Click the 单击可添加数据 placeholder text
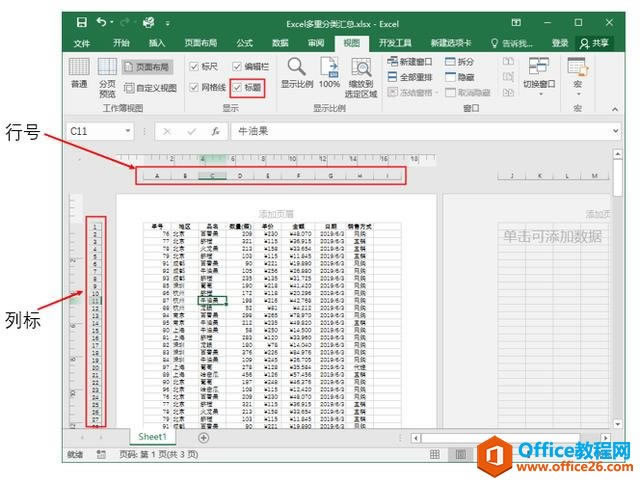 [x=552, y=236]
